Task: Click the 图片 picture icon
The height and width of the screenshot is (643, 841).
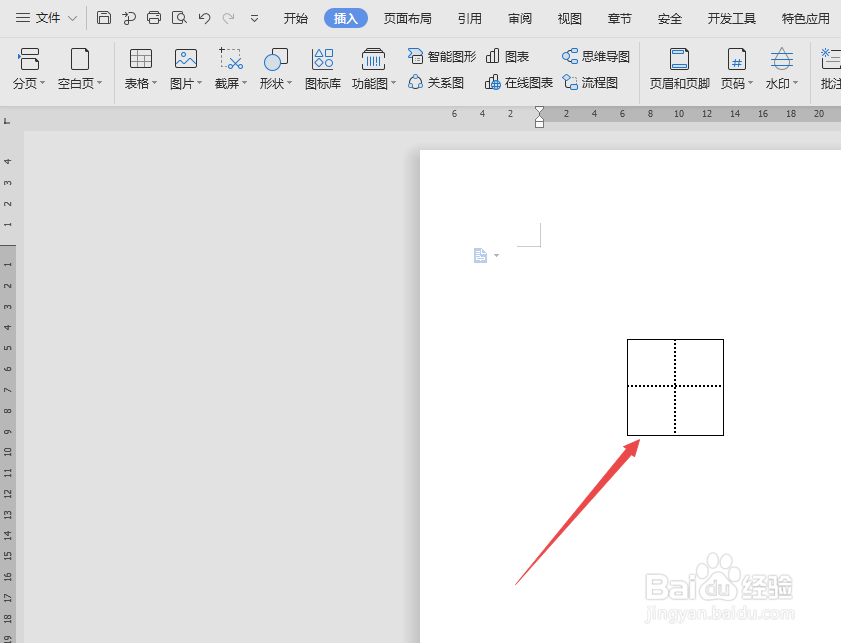Action: (x=186, y=59)
